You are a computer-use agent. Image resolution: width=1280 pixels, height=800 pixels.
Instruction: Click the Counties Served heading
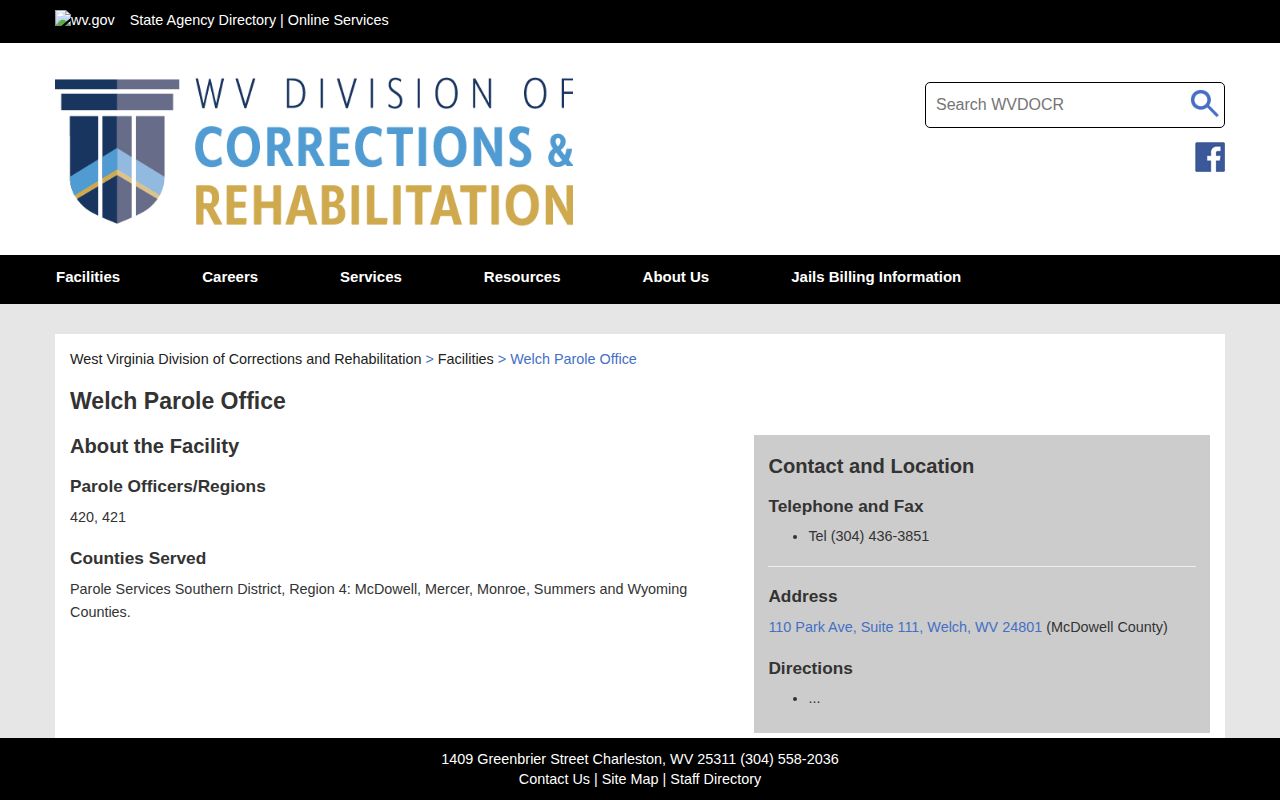tap(138, 558)
